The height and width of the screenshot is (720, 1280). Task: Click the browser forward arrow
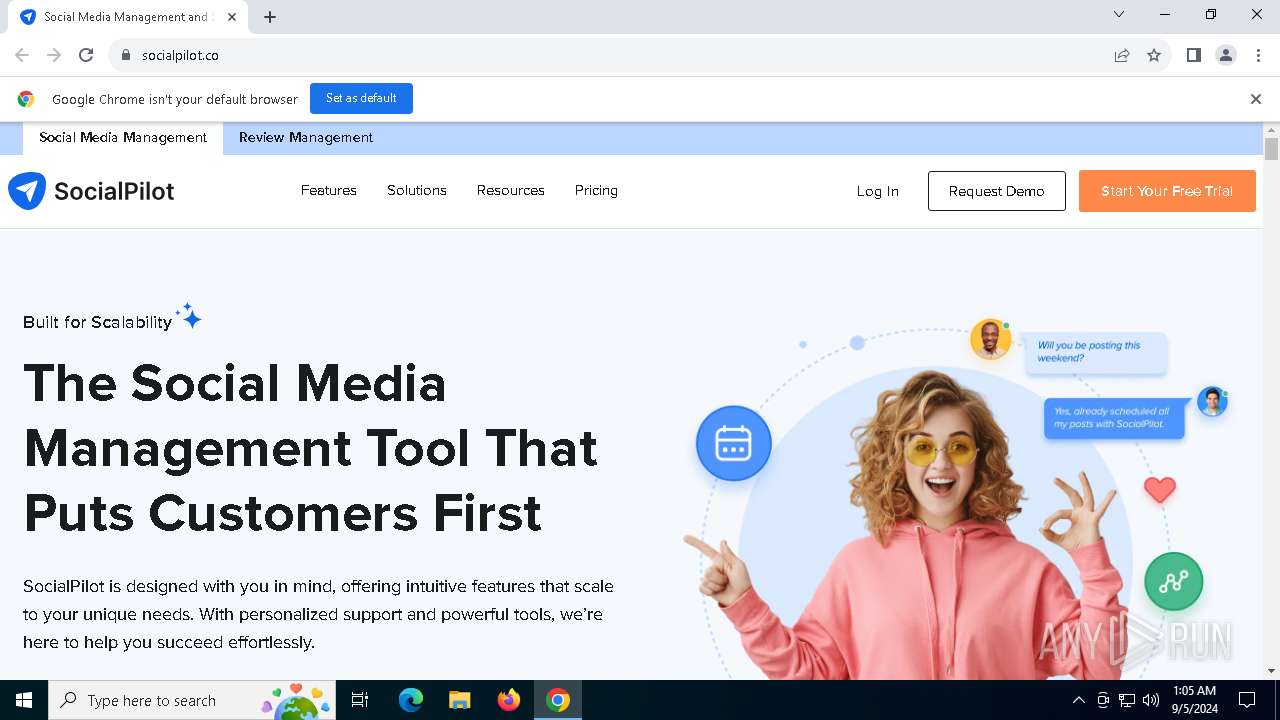[x=54, y=55]
